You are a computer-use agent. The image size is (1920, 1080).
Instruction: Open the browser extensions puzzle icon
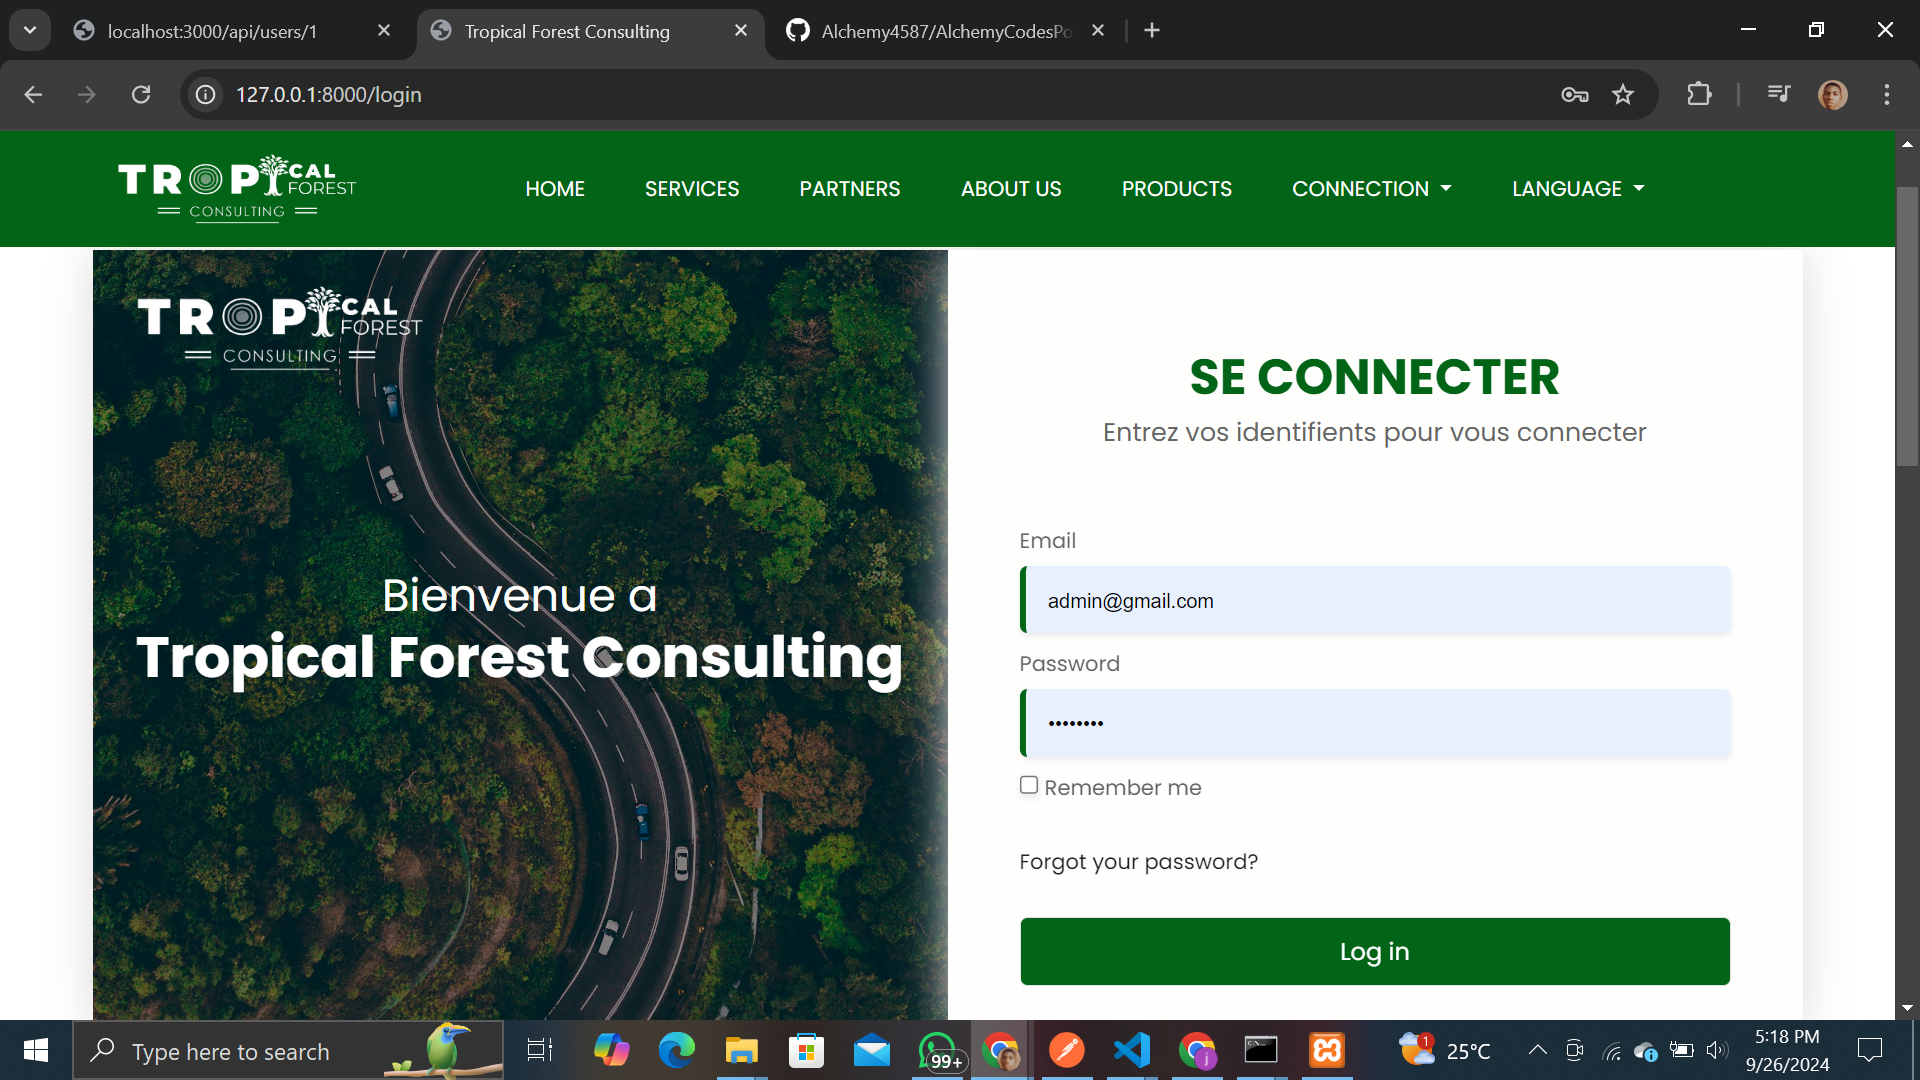[x=1699, y=95]
